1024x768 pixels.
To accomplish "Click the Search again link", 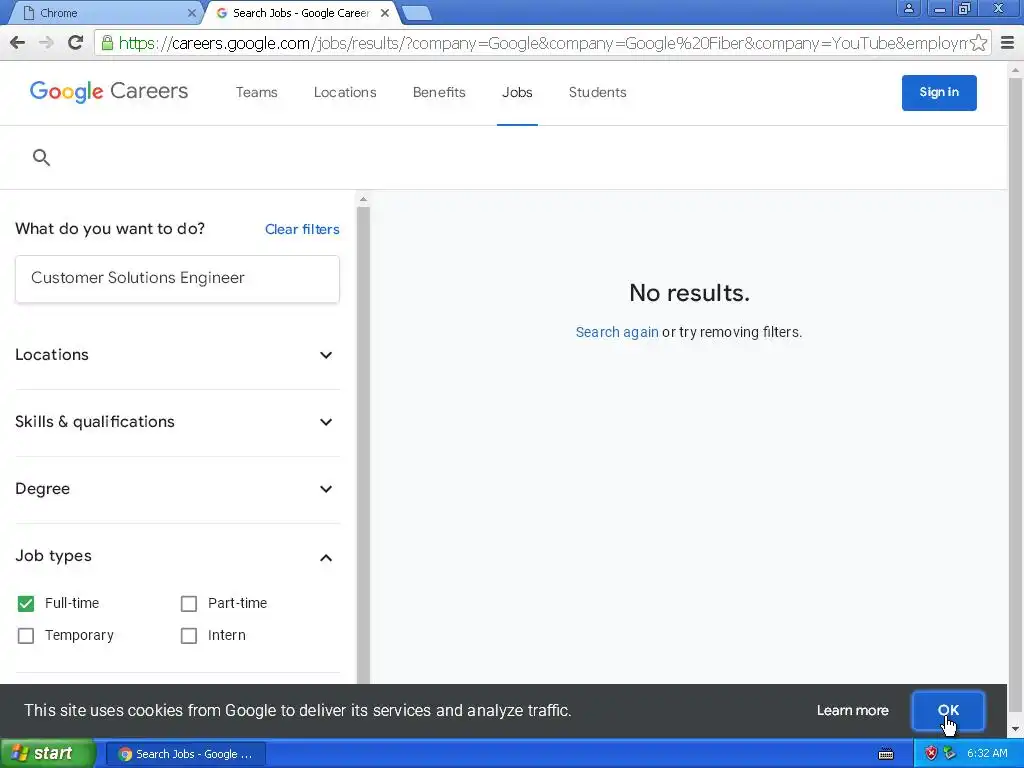I will click(616, 332).
